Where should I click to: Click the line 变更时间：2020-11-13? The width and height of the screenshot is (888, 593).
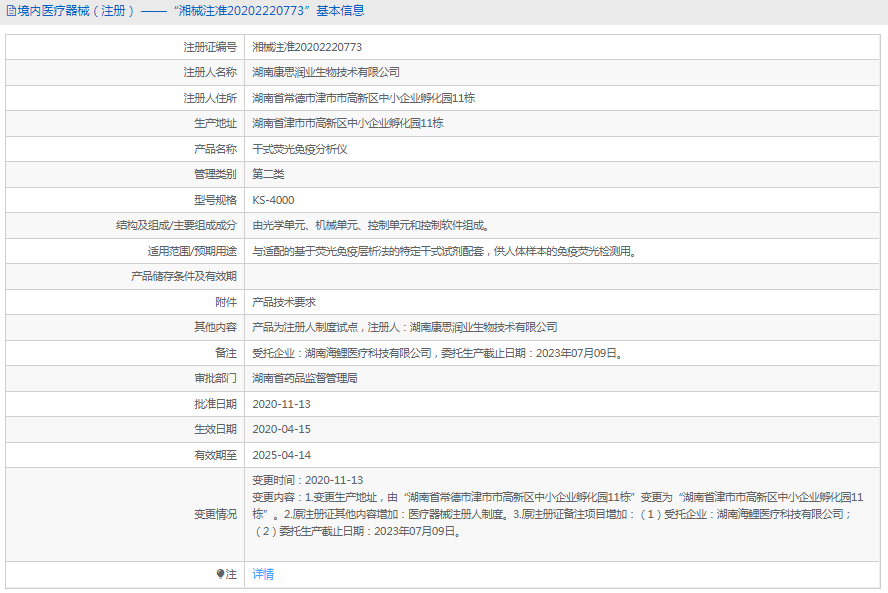tap(308, 480)
